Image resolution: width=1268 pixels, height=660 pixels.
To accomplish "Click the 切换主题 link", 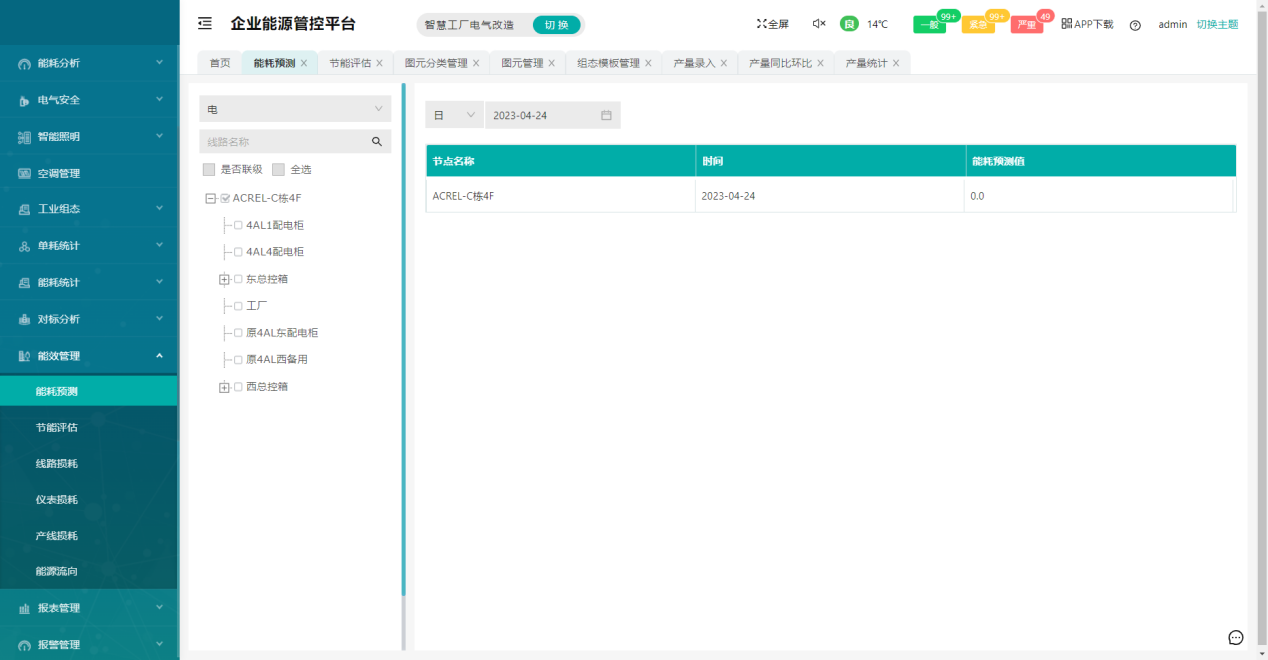I will coord(1217,24).
